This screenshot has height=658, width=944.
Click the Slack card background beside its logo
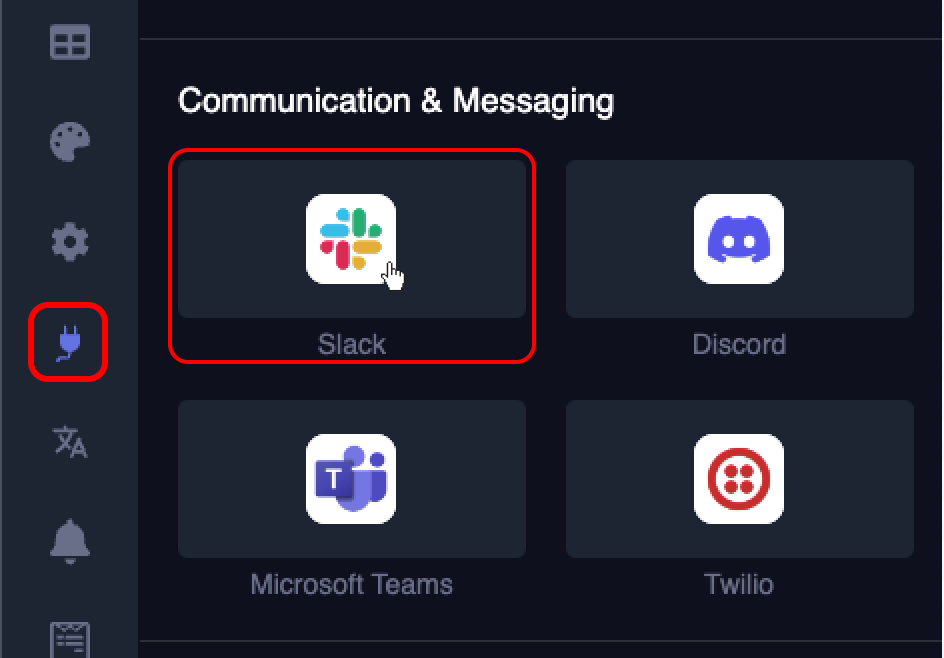point(241,239)
